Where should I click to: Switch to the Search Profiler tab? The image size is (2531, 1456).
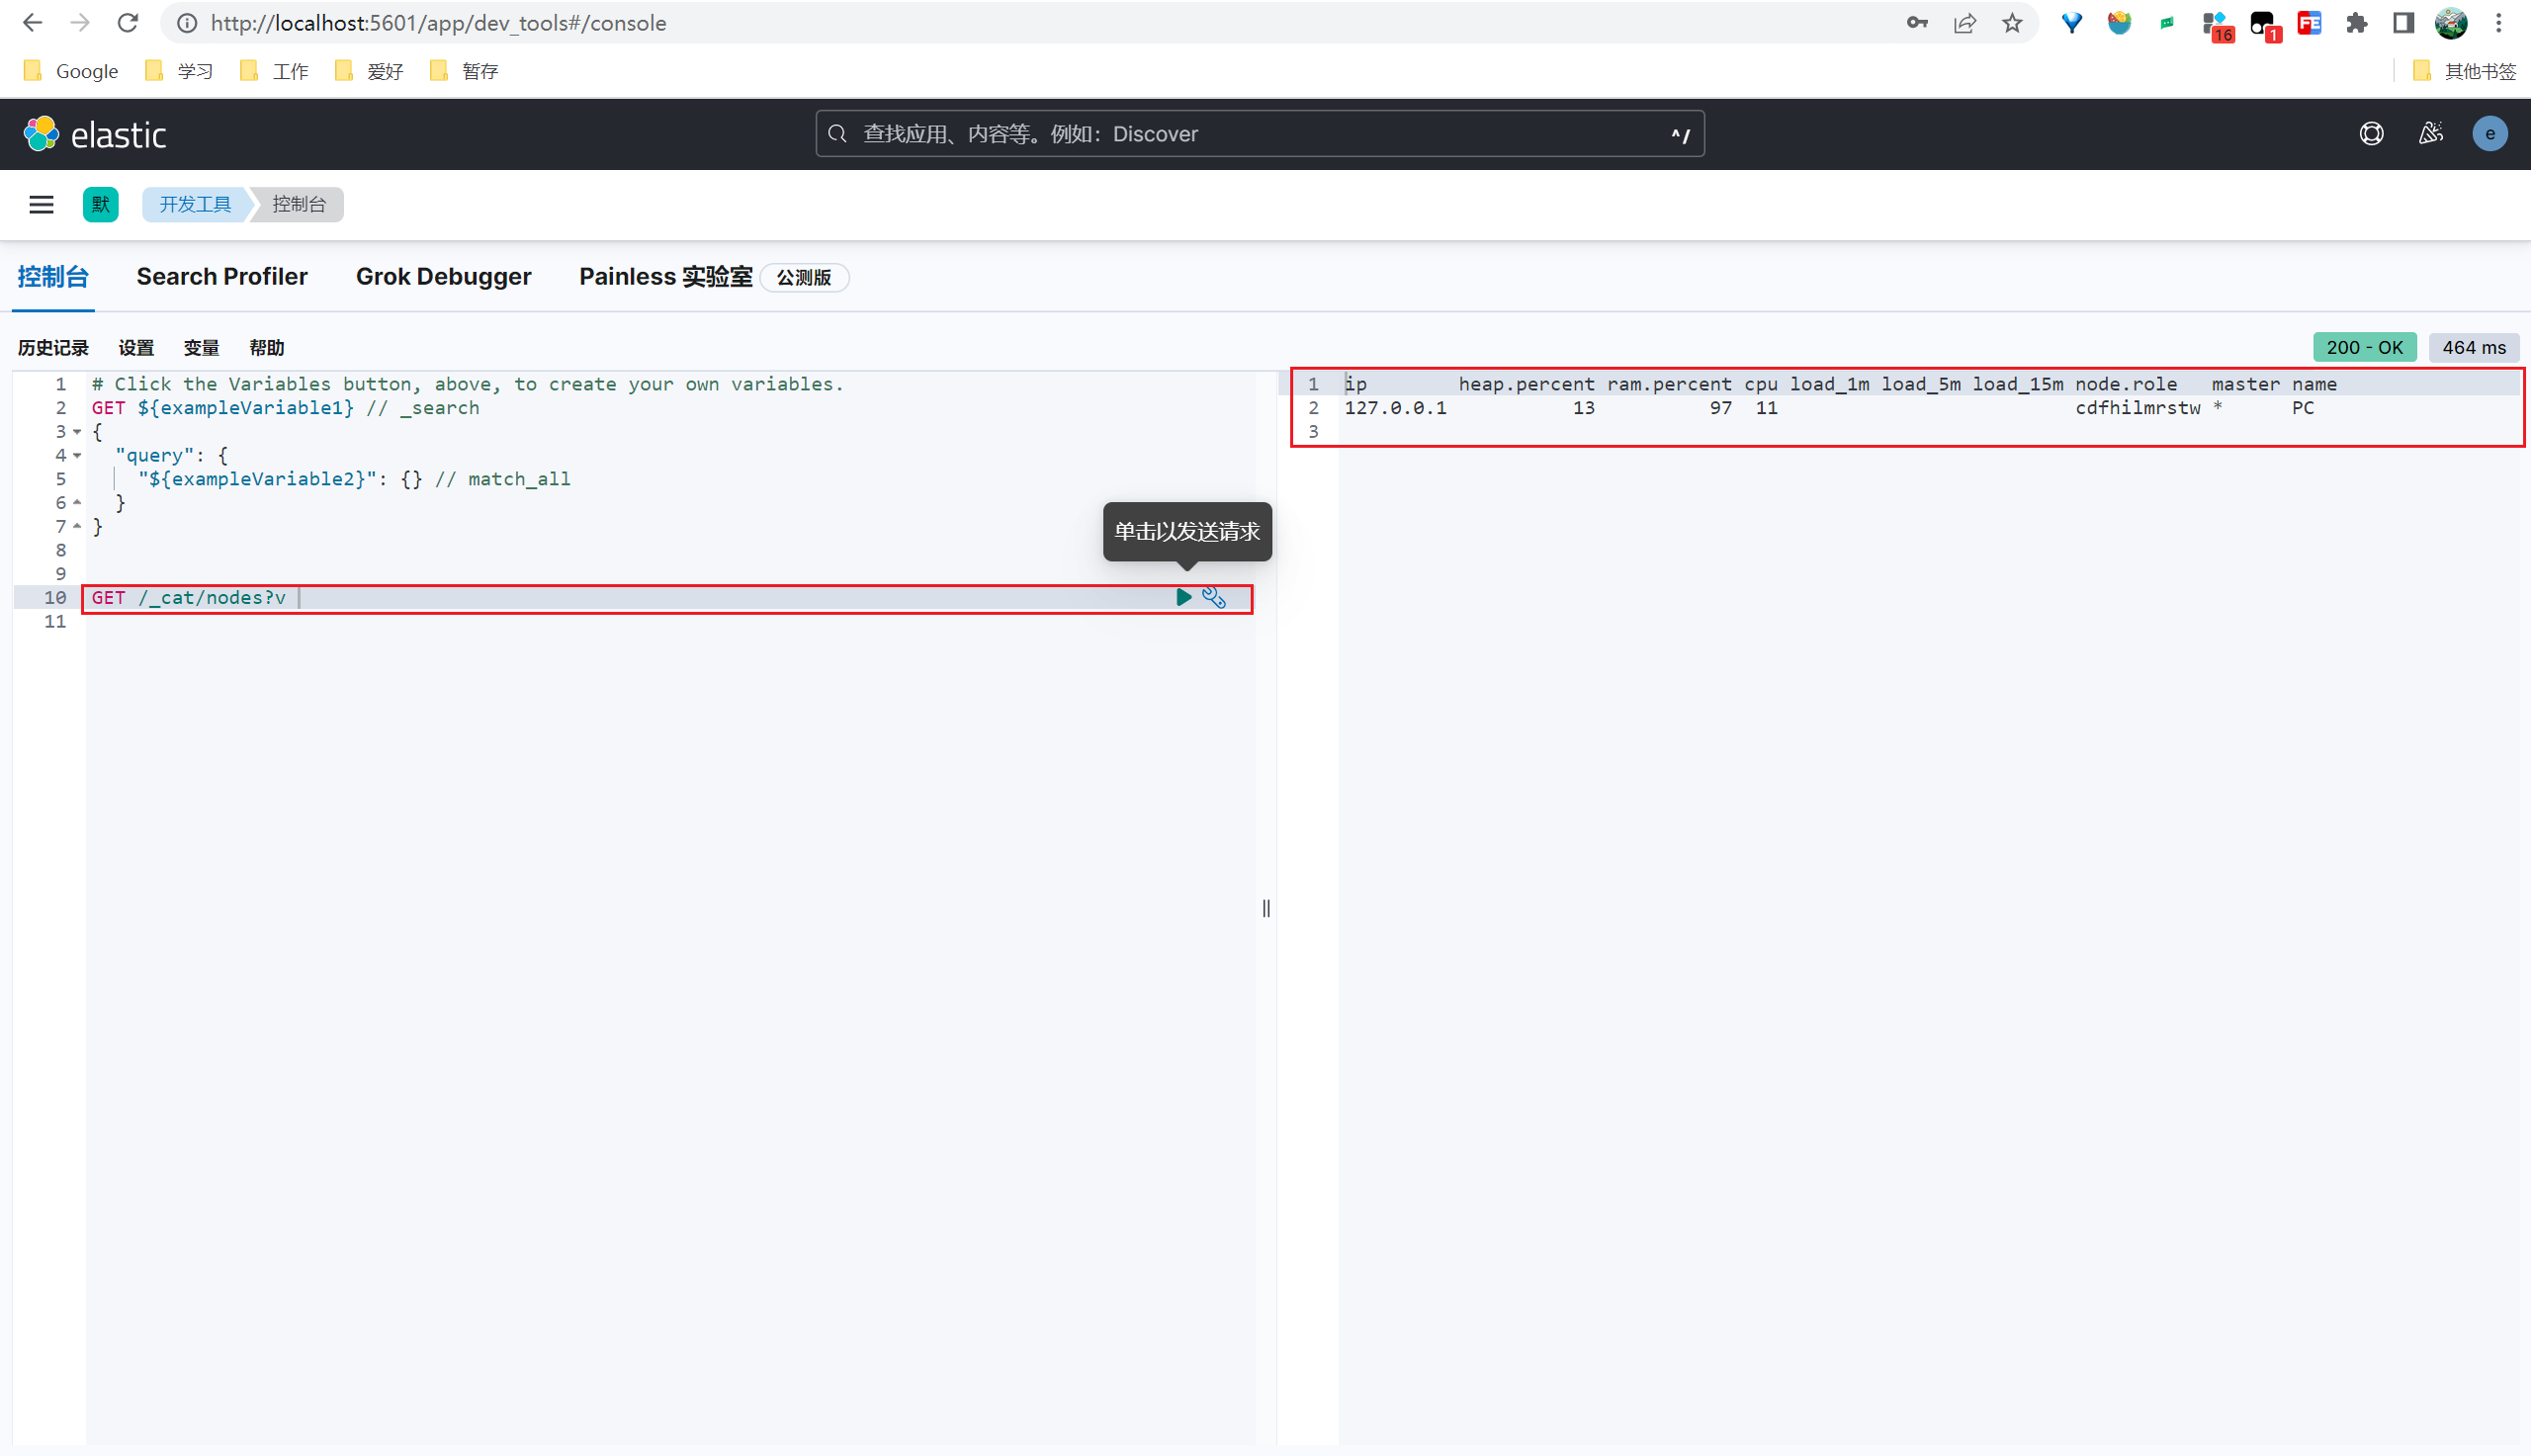tap(222, 277)
